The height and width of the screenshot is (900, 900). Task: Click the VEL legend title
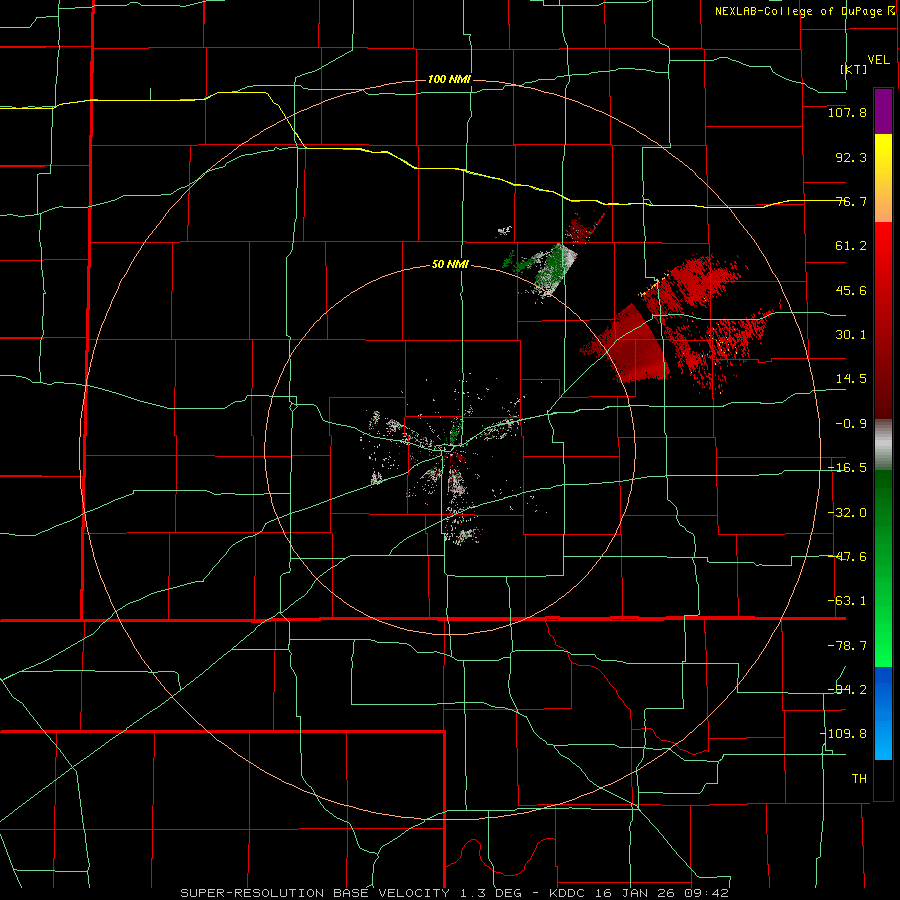click(878, 60)
